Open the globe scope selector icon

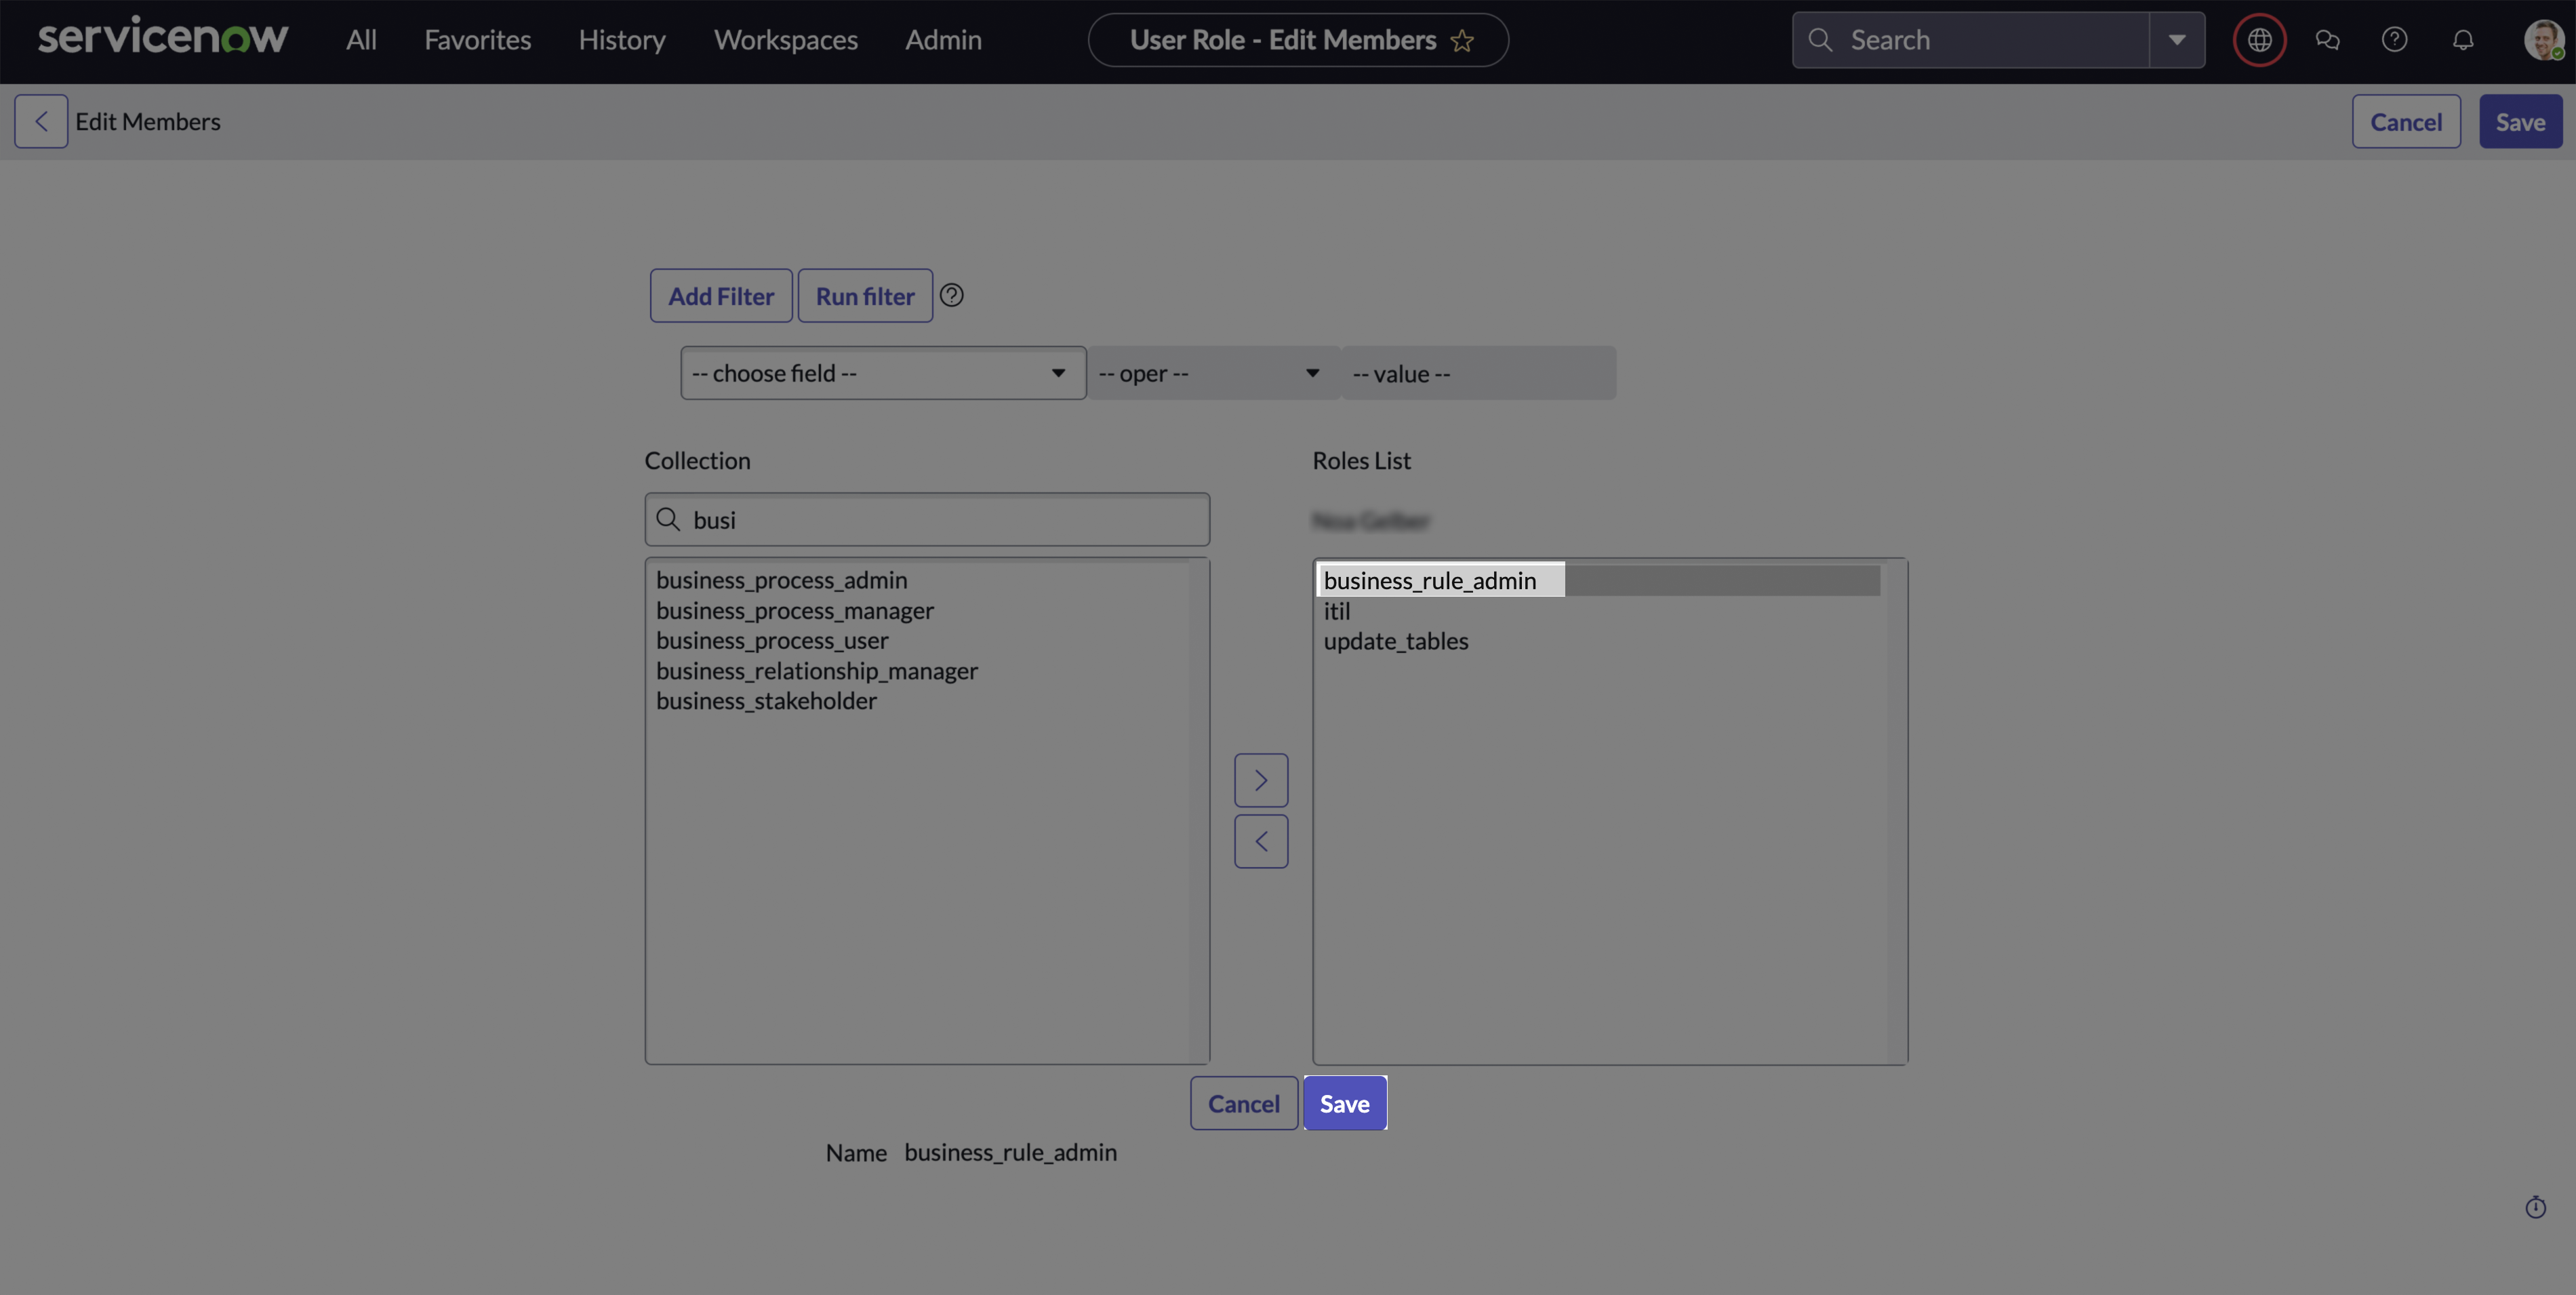pos(2259,40)
